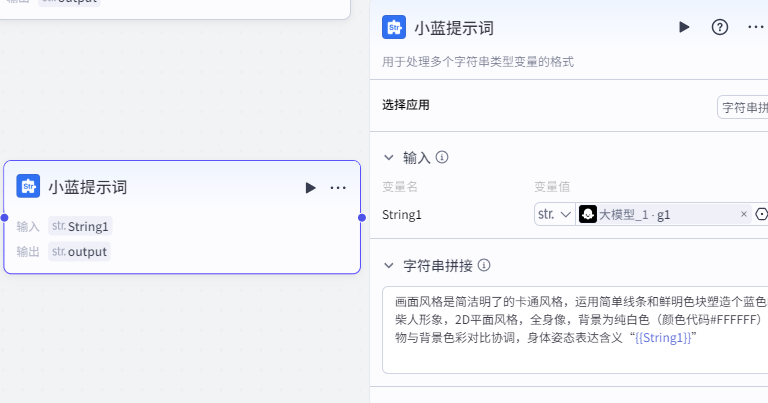Open the 选择应用 dropdown showing 字符串拼
Image resolution: width=768 pixels, height=403 pixels.
click(743, 107)
